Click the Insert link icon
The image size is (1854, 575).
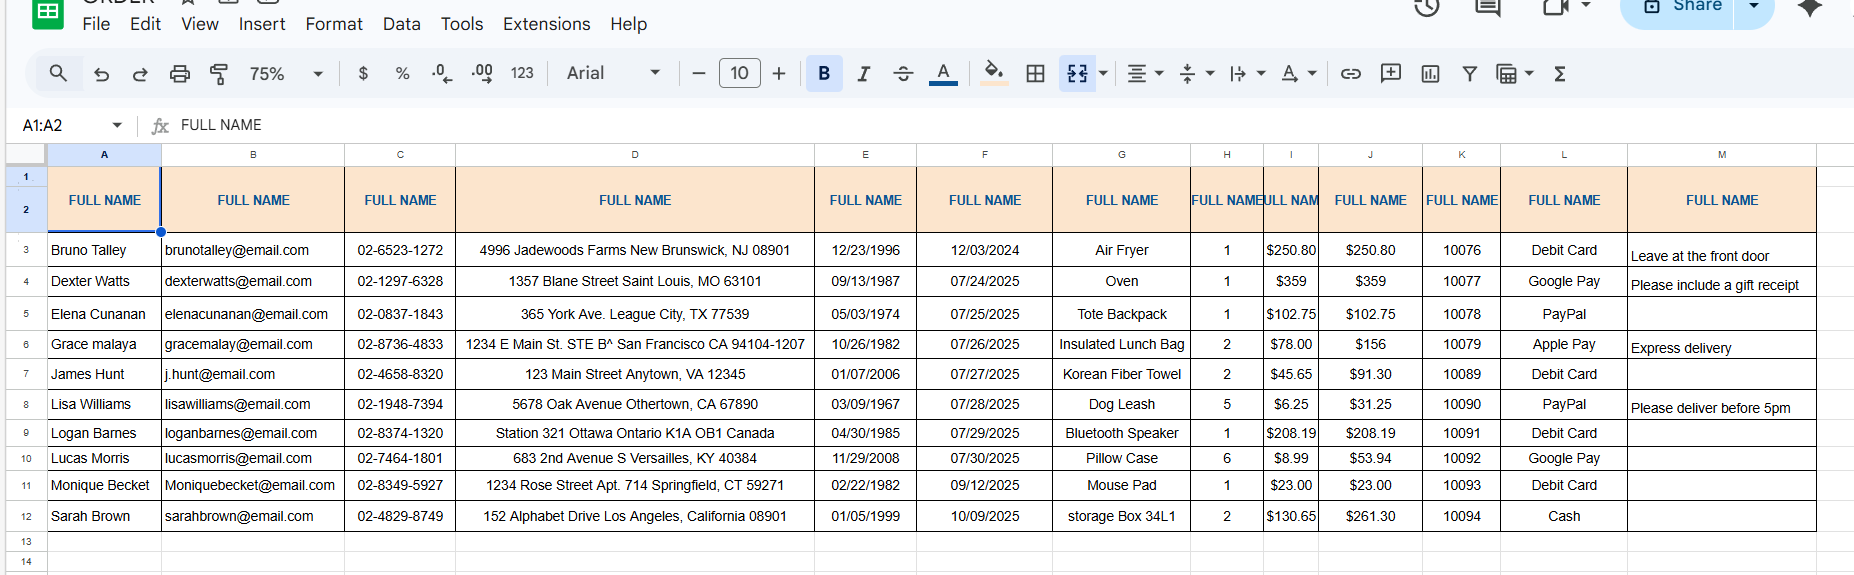click(x=1351, y=73)
